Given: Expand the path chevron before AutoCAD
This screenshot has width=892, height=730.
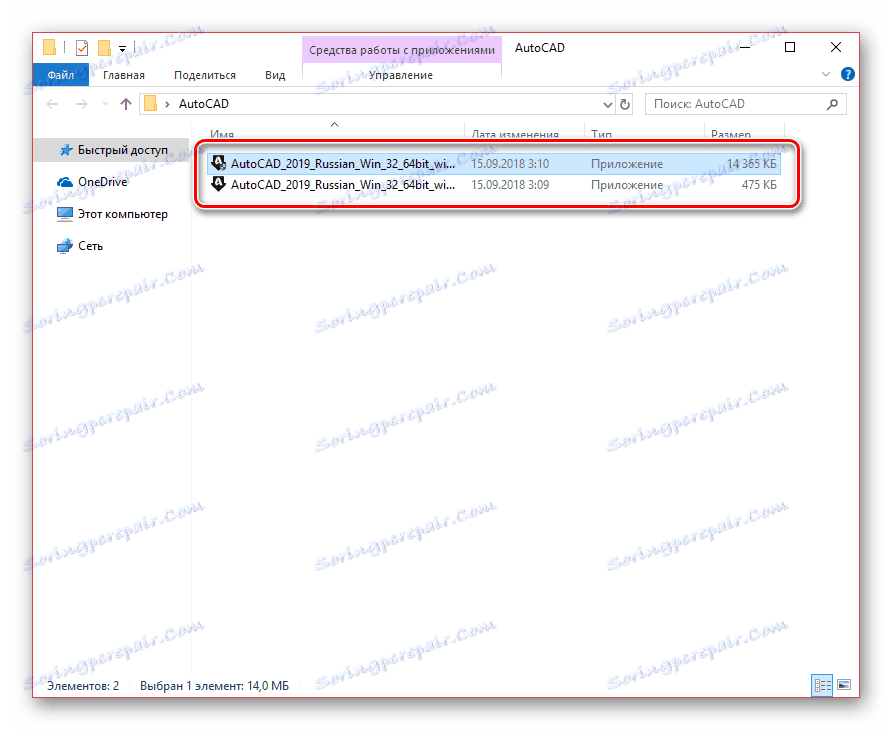Looking at the screenshot, I should [x=167, y=104].
